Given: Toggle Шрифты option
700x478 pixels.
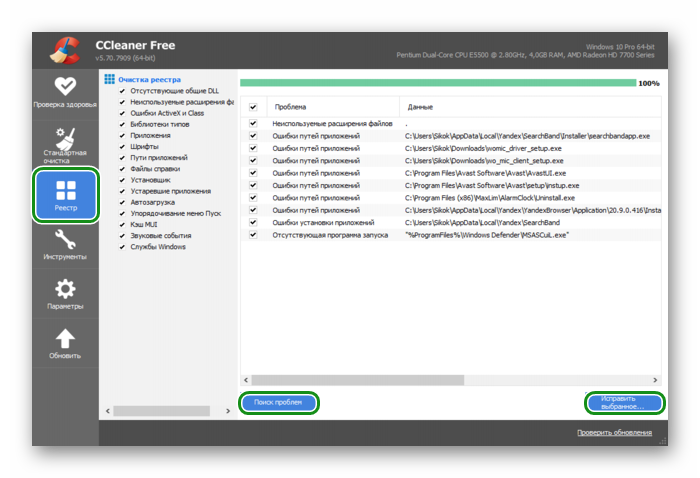Looking at the screenshot, I should click(x=122, y=147).
